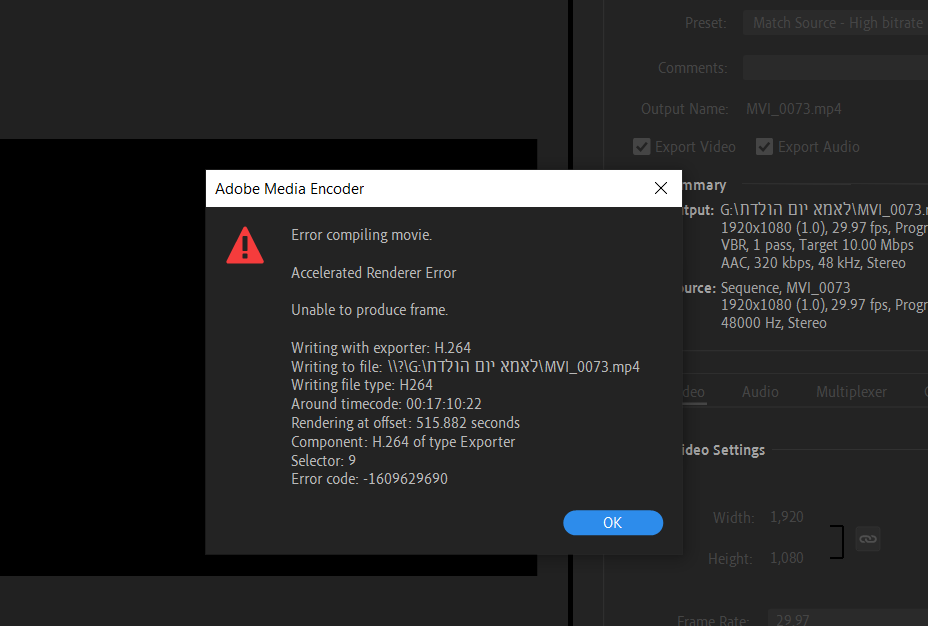Switch to the Video tab behind the dialog
928x626 pixels.
pyautogui.click(x=694, y=392)
